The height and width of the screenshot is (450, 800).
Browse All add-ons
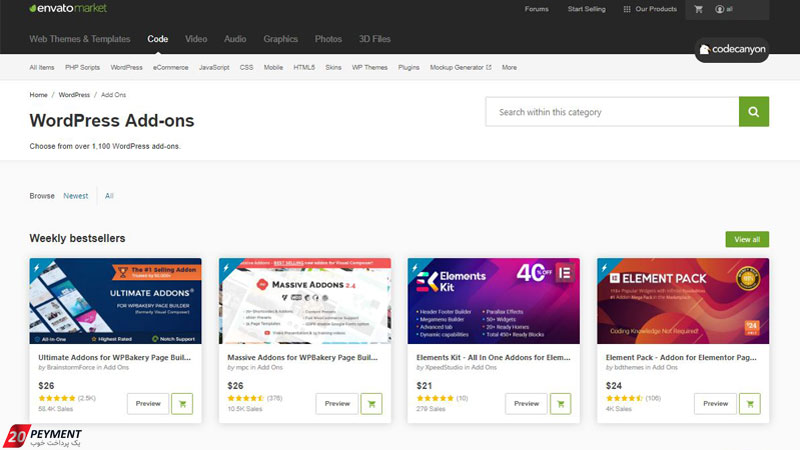coord(109,196)
